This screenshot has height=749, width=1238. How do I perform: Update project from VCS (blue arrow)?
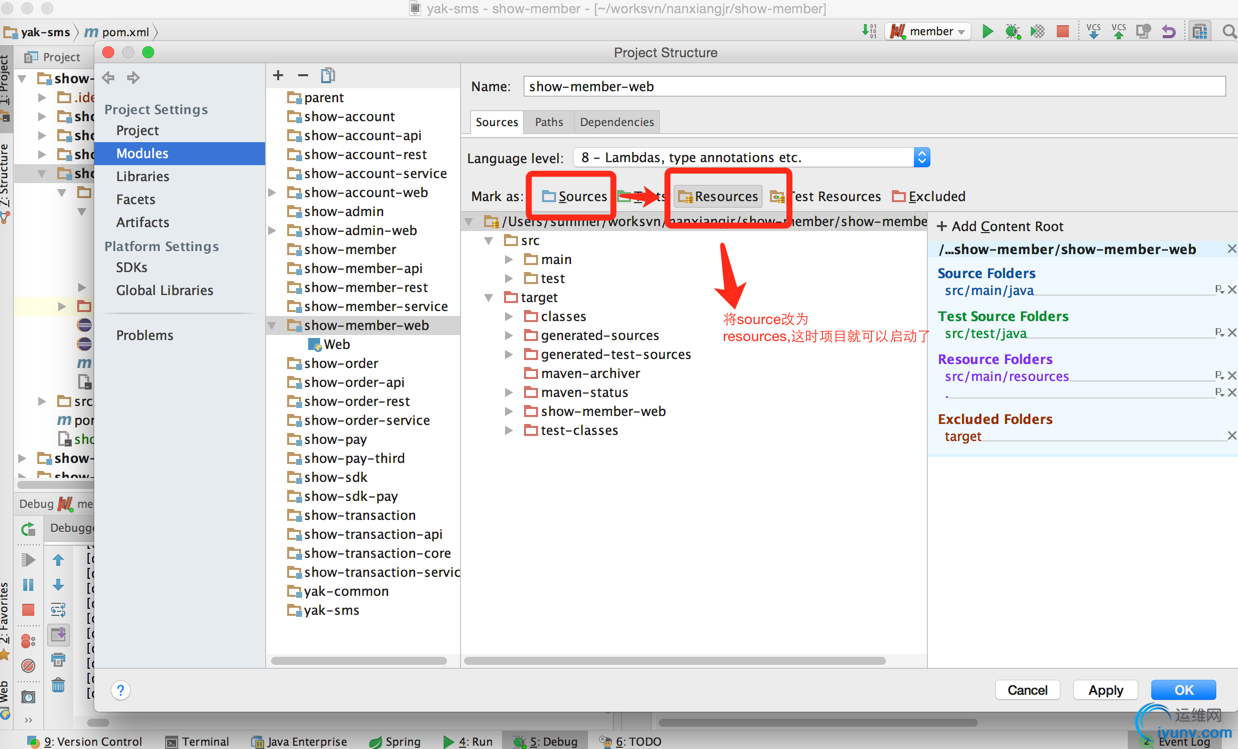point(1093,31)
